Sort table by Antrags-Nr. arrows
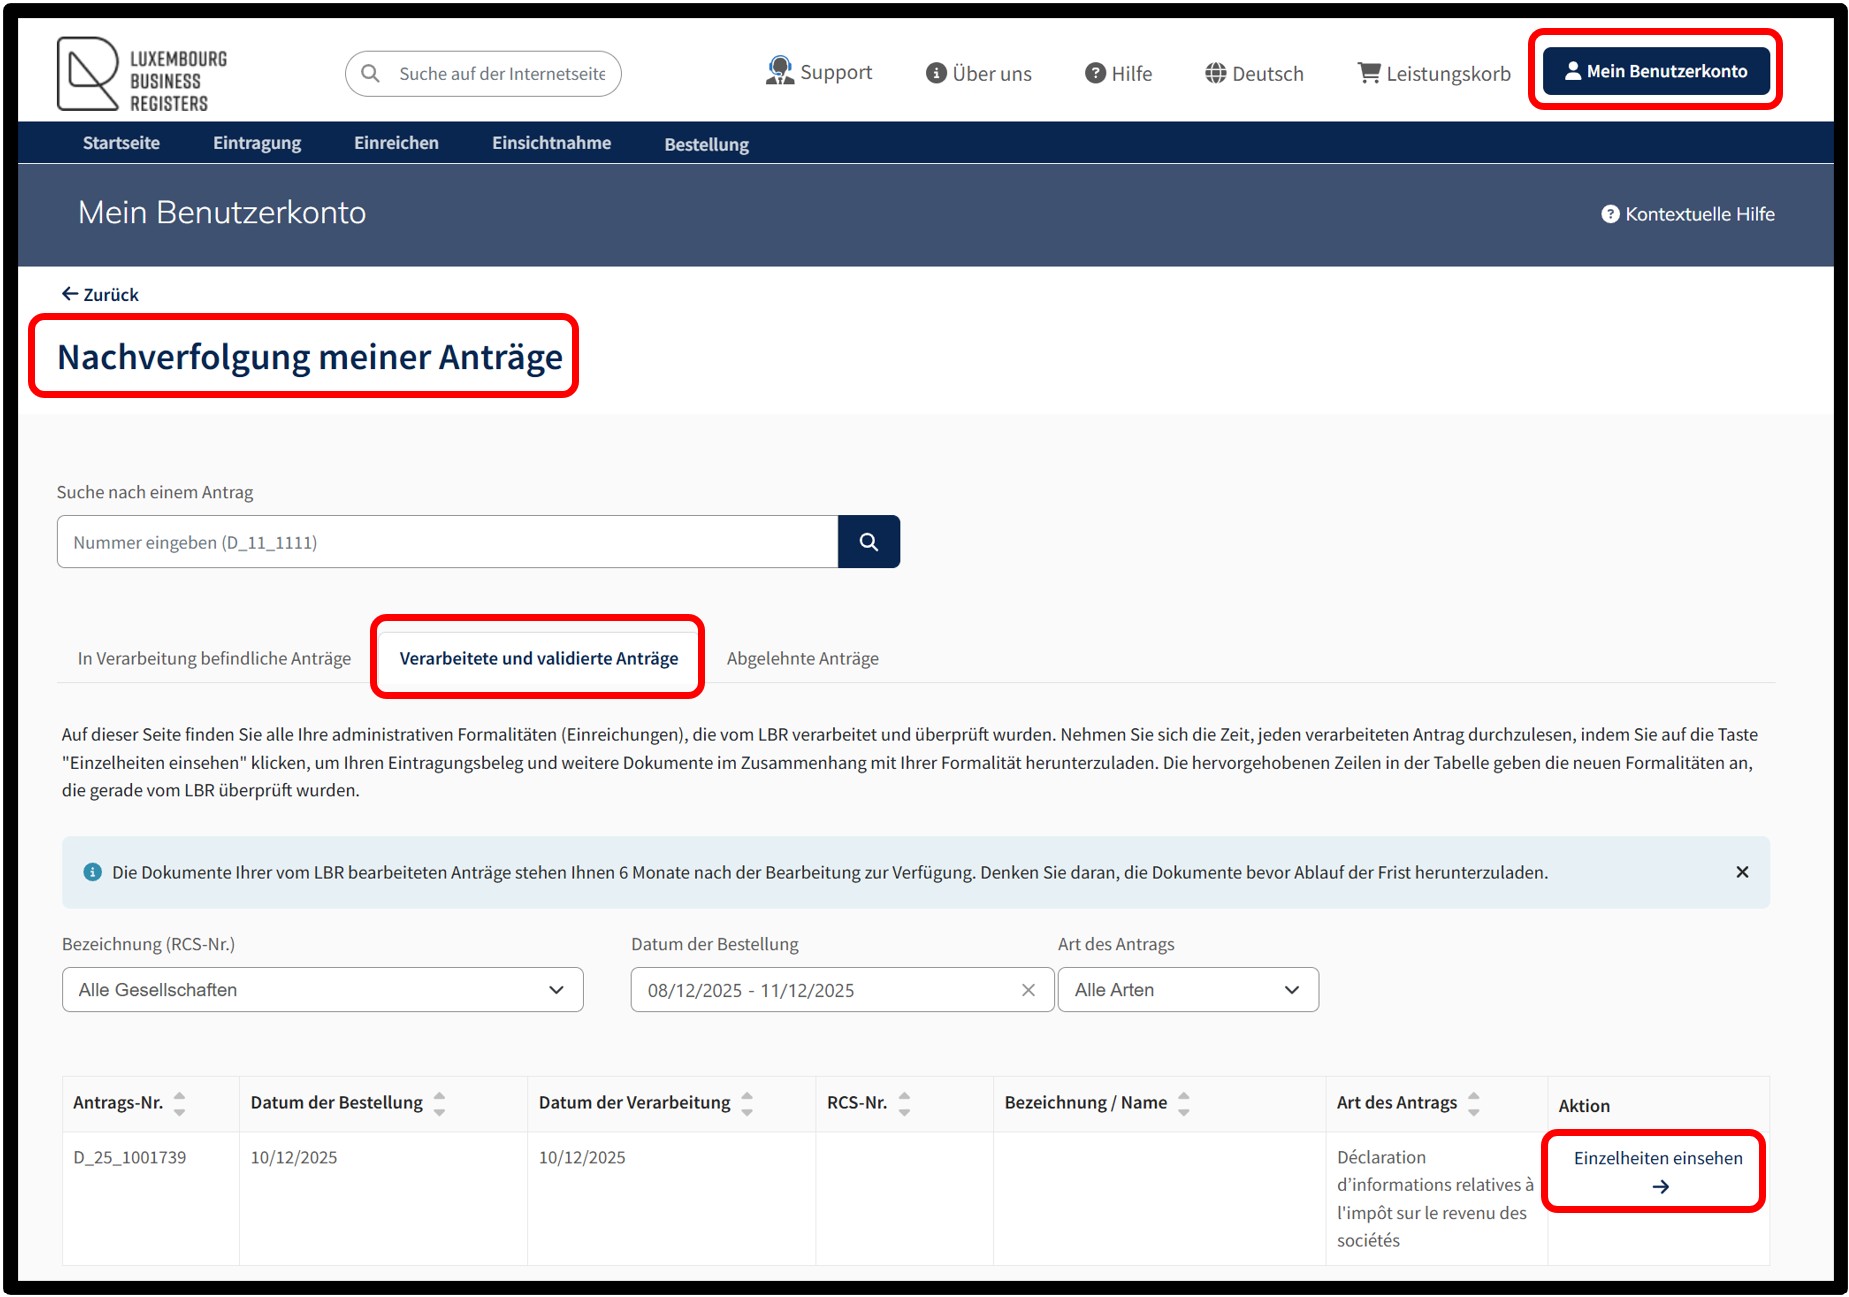 click(x=179, y=1103)
